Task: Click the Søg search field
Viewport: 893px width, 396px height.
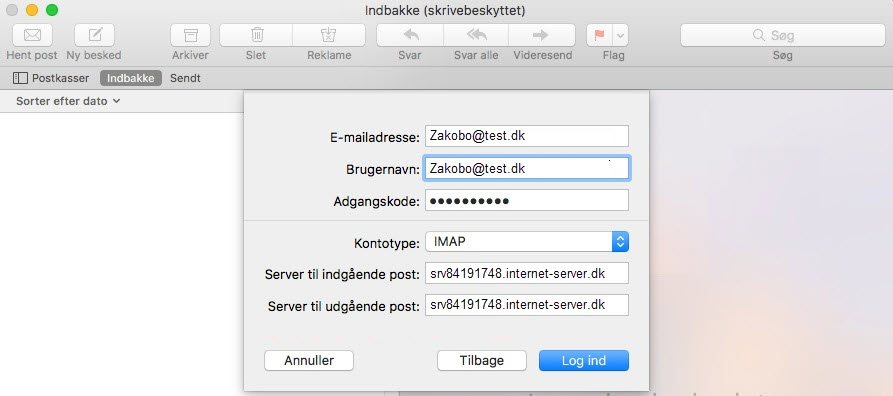Action: pos(783,35)
